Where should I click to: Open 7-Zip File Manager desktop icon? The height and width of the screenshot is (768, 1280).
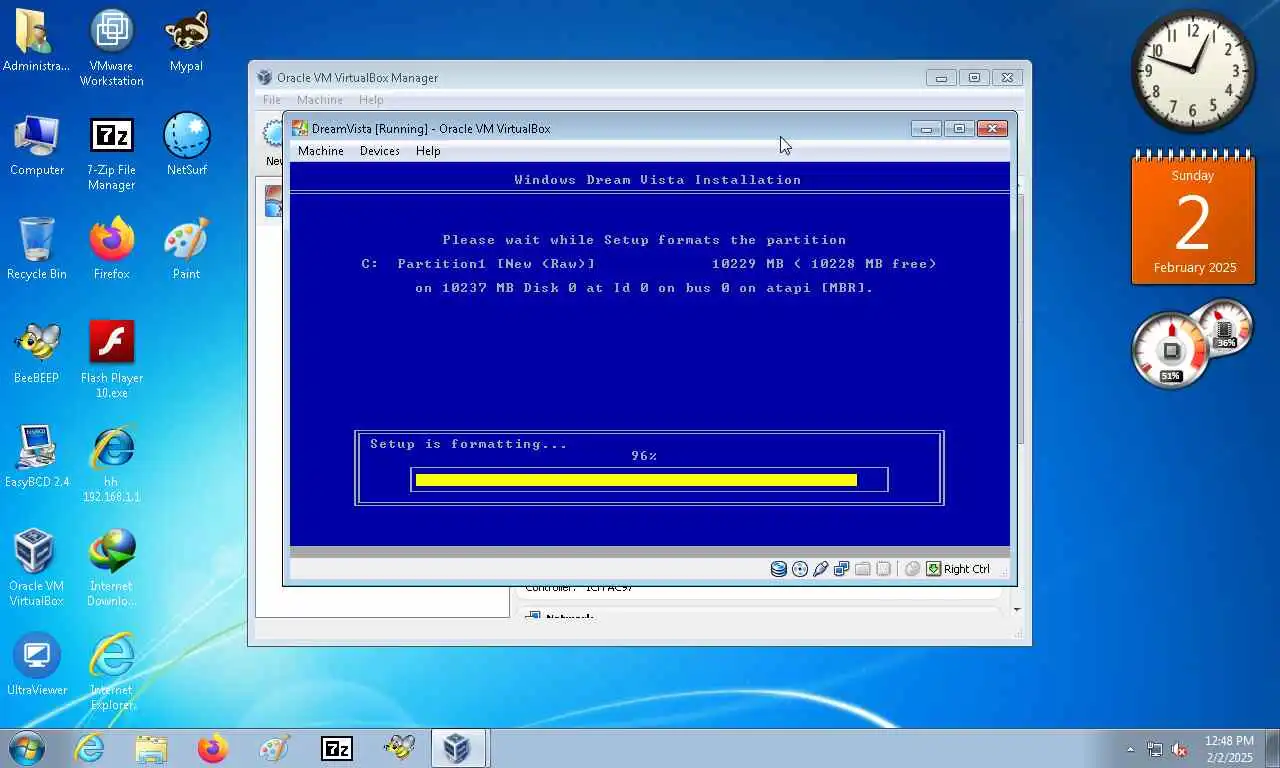[112, 152]
